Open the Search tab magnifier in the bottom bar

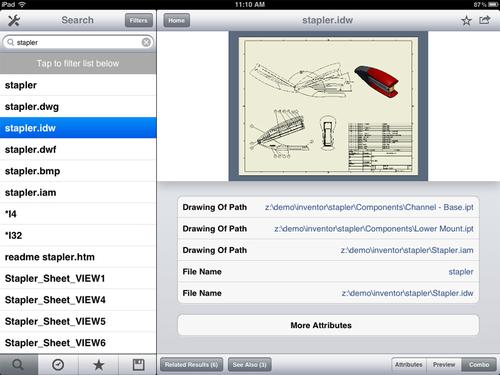(x=18, y=365)
